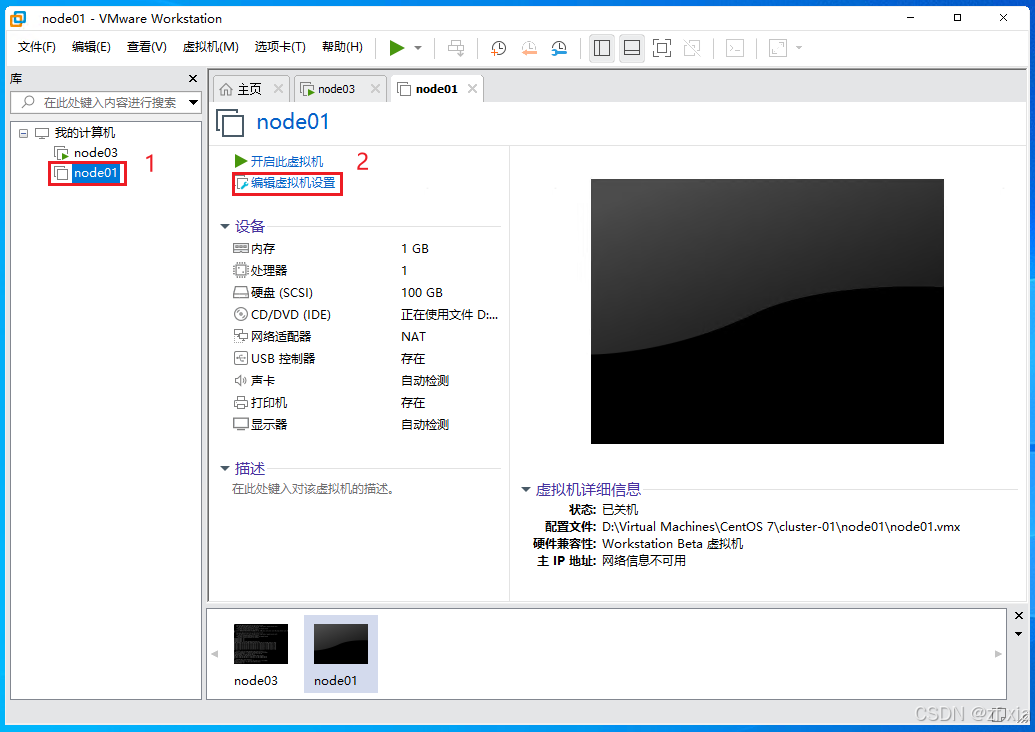Screen dimensions: 1035x732
Task: Close the node01 tab
Action: click(x=472, y=88)
